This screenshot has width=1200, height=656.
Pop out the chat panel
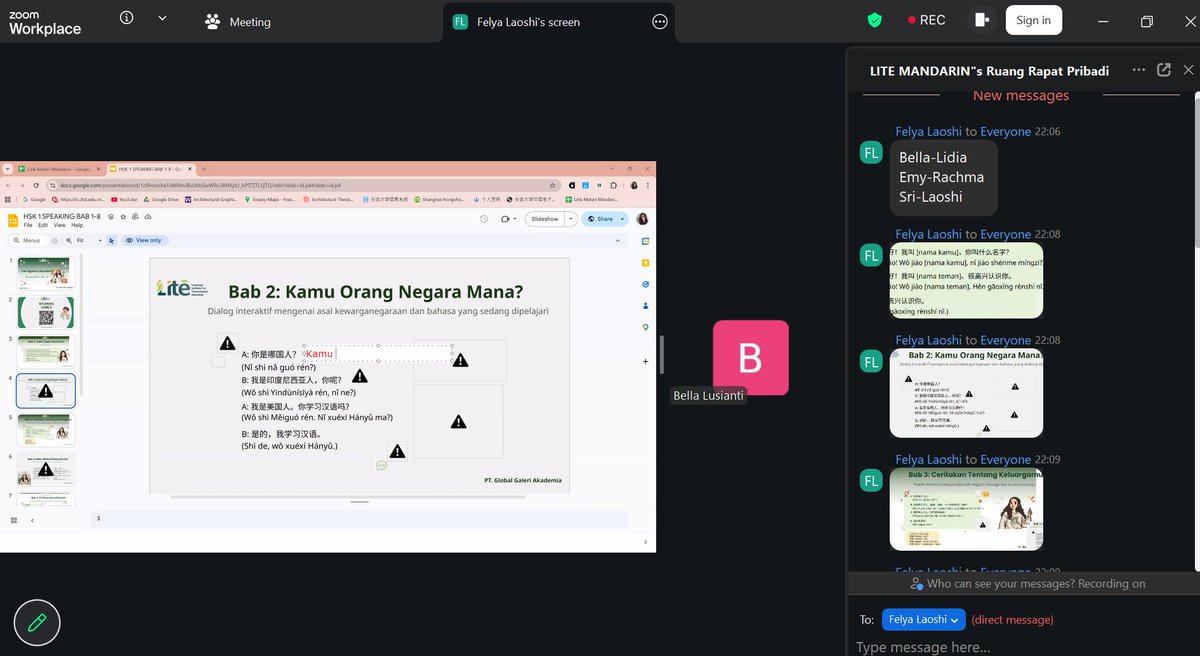tap(1163, 70)
